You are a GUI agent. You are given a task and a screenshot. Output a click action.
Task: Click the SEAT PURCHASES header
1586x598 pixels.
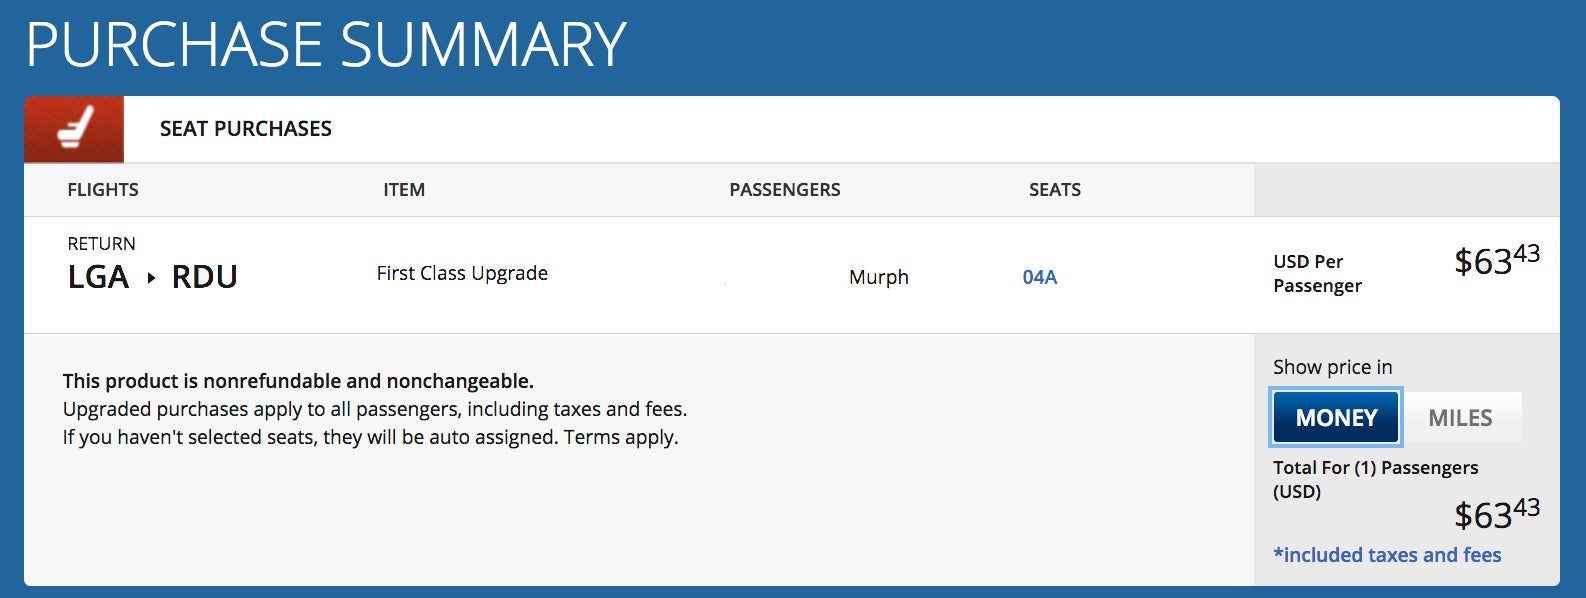(246, 129)
